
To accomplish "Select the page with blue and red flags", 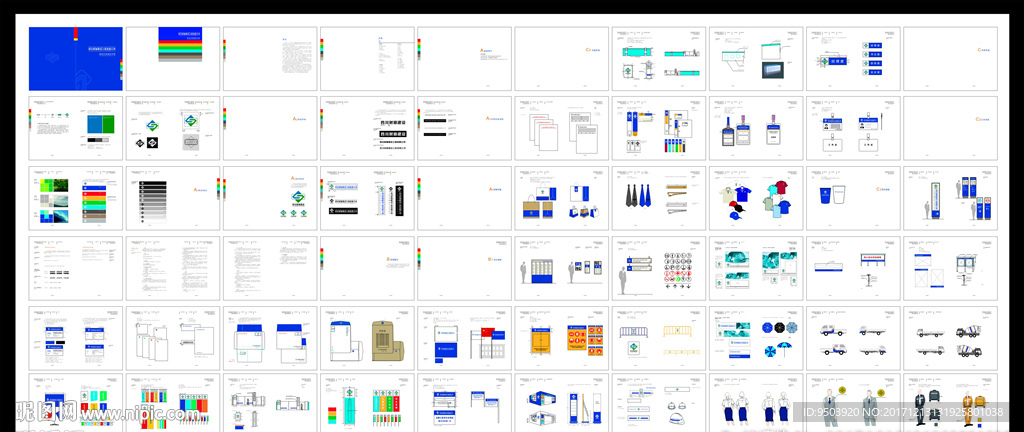I will [465, 338].
